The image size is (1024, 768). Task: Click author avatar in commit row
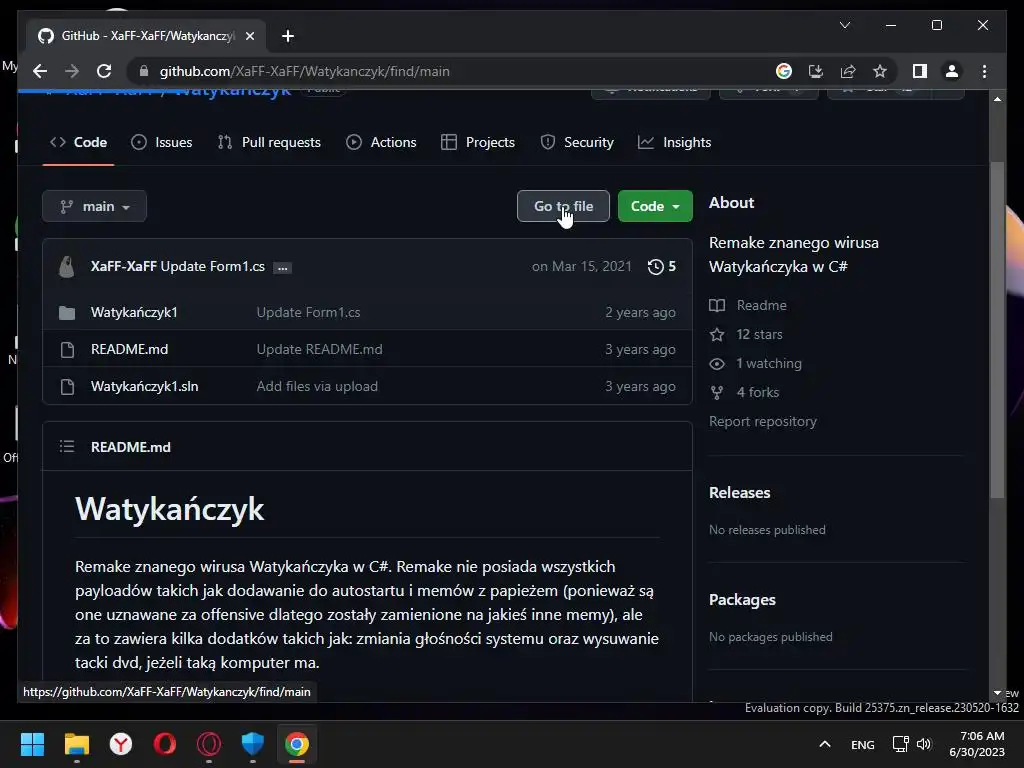[x=67, y=266]
